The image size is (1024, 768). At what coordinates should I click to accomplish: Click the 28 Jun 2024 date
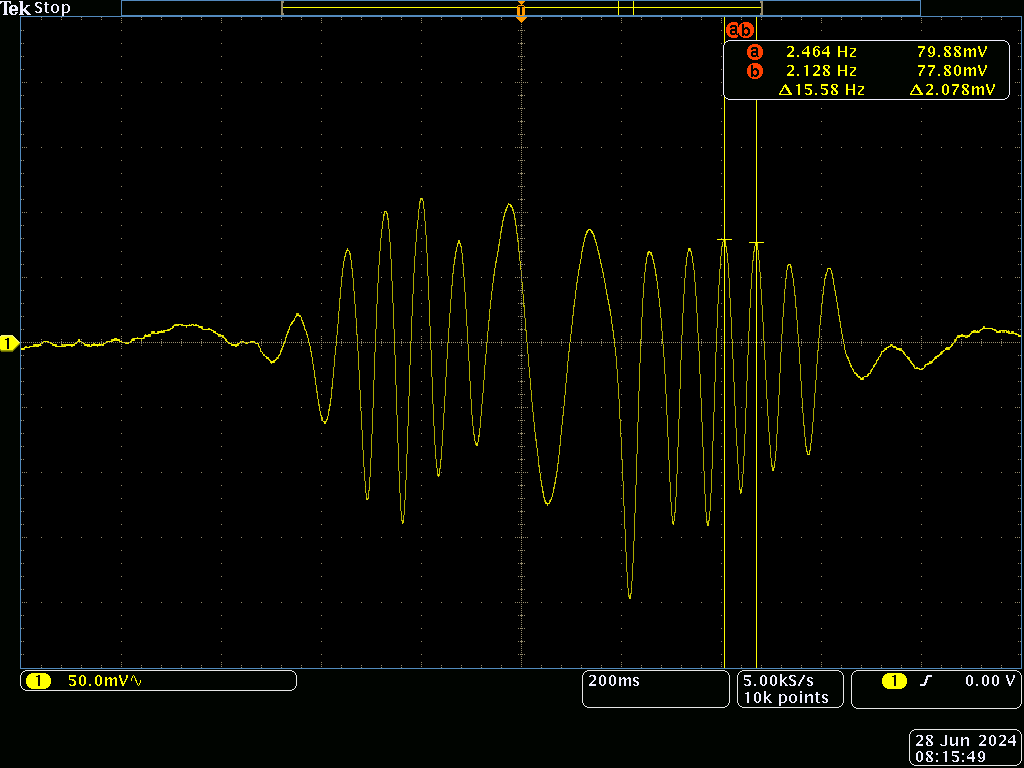(965, 742)
